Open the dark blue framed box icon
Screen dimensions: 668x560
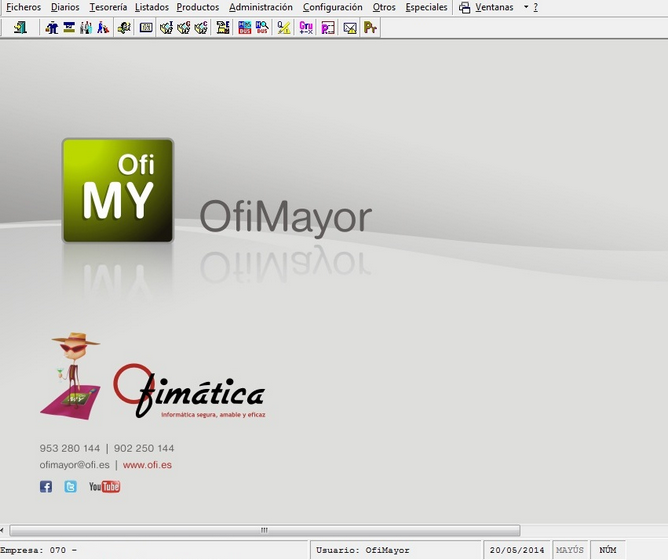[146, 28]
